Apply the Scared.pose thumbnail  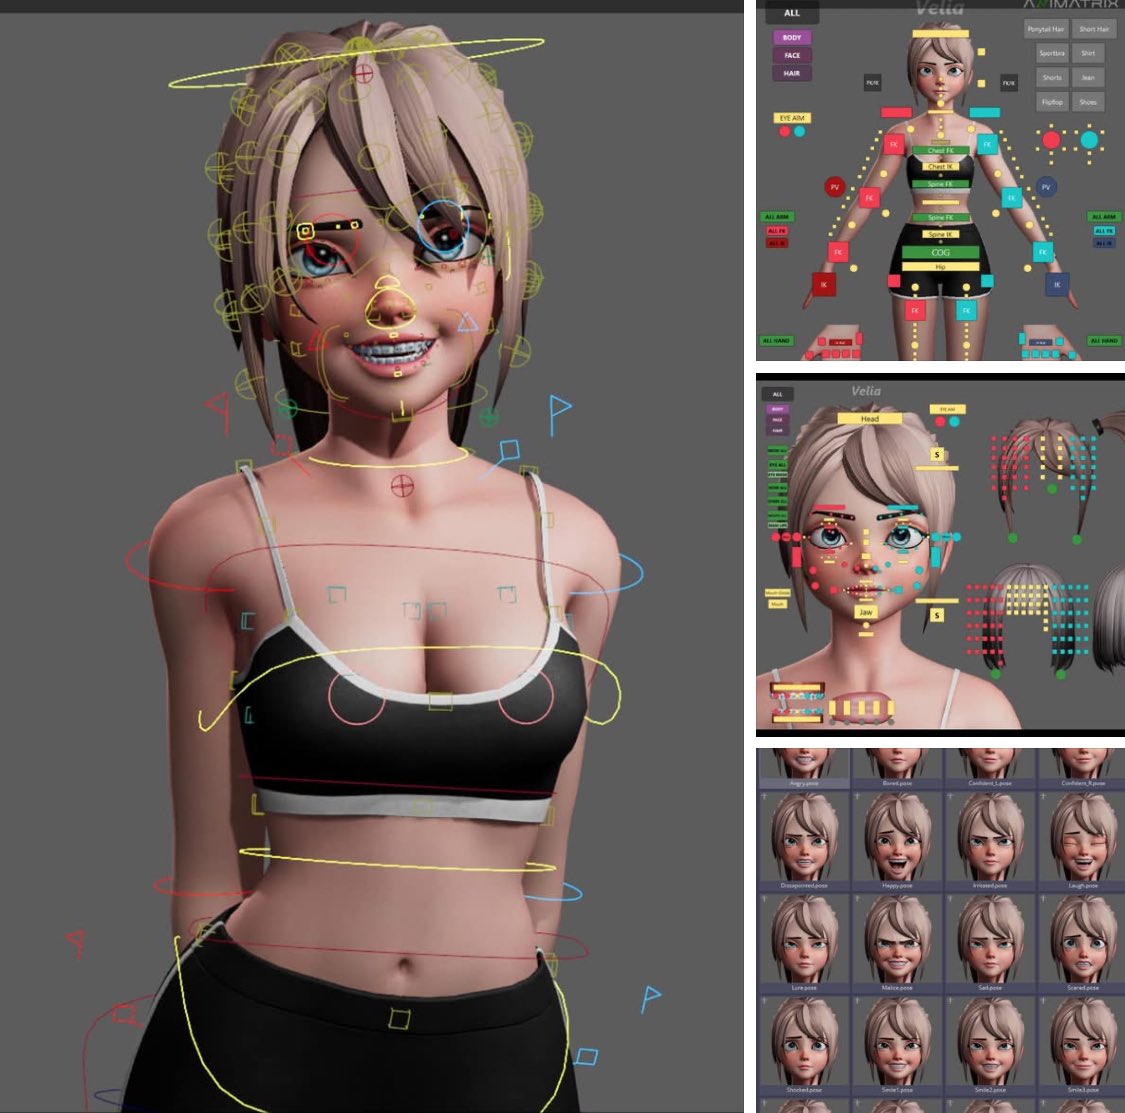[1083, 943]
